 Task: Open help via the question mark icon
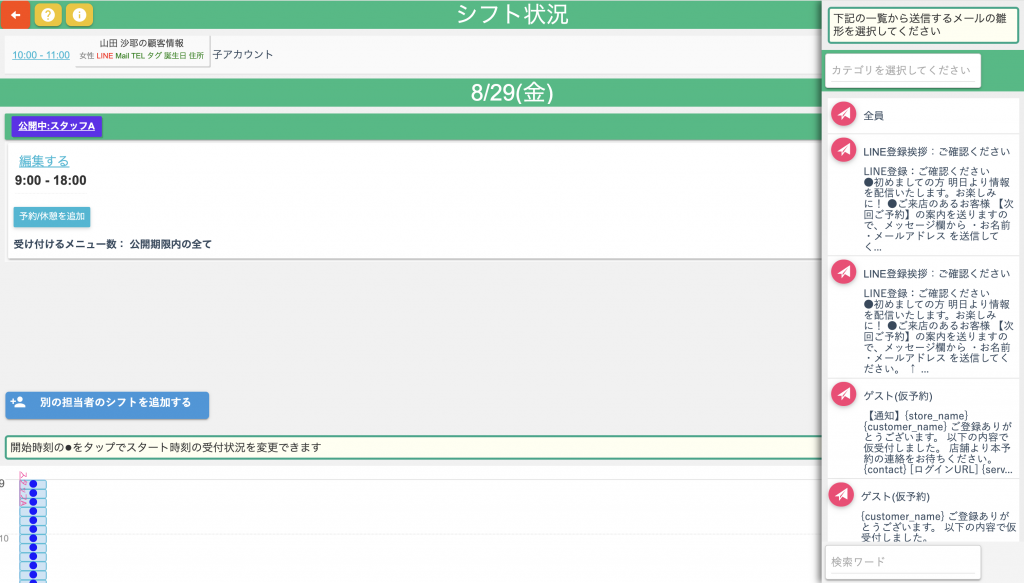[48, 14]
